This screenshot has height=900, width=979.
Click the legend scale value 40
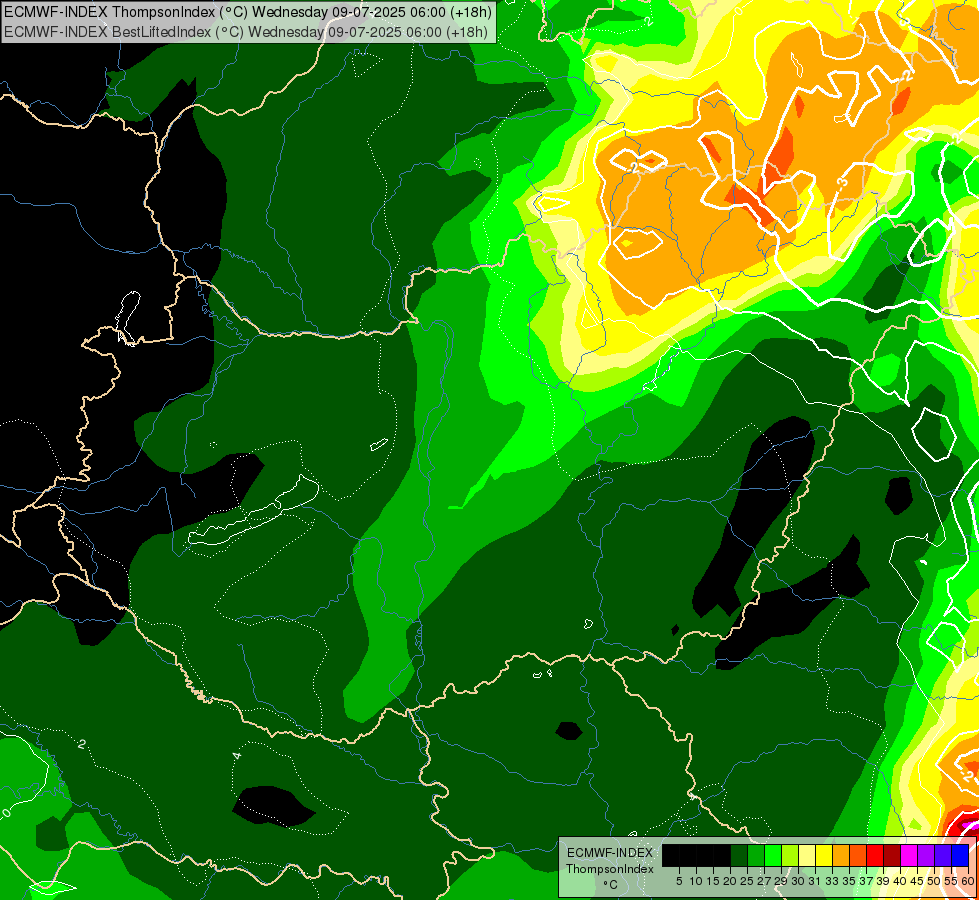(x=900, y=881)
